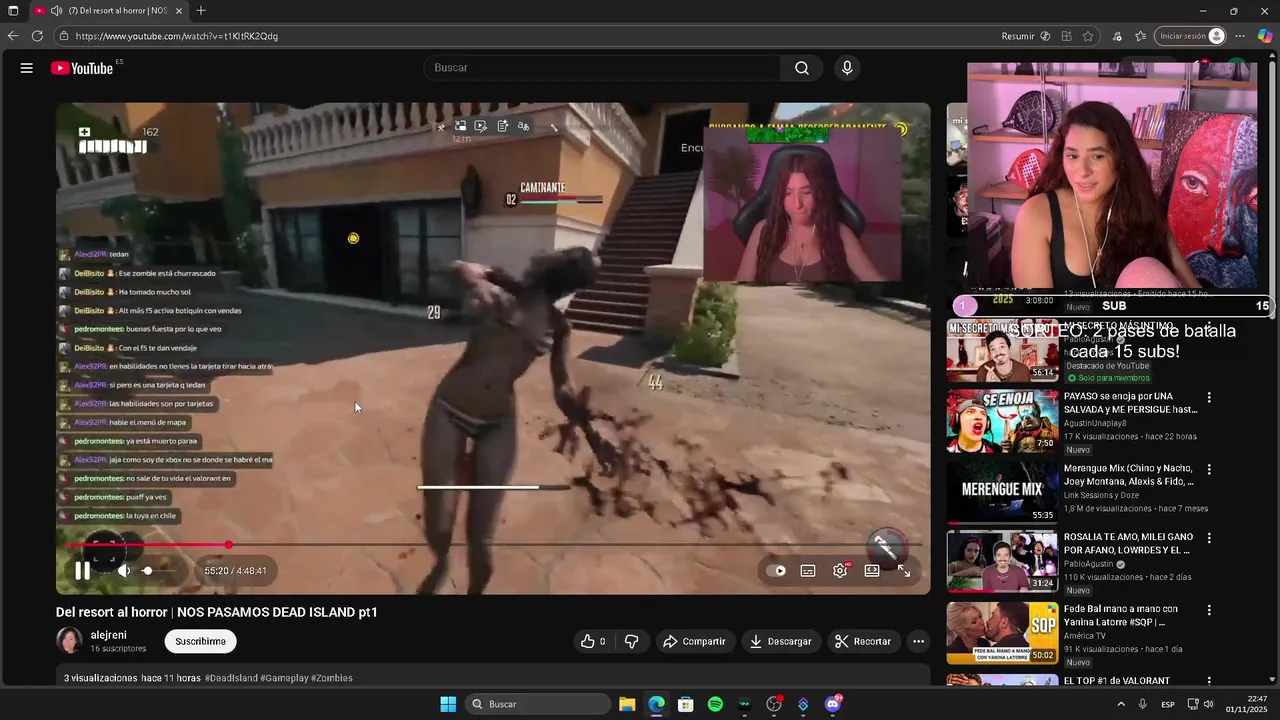
Task: Switch the player to theater mode
Action: coord(872,571)
